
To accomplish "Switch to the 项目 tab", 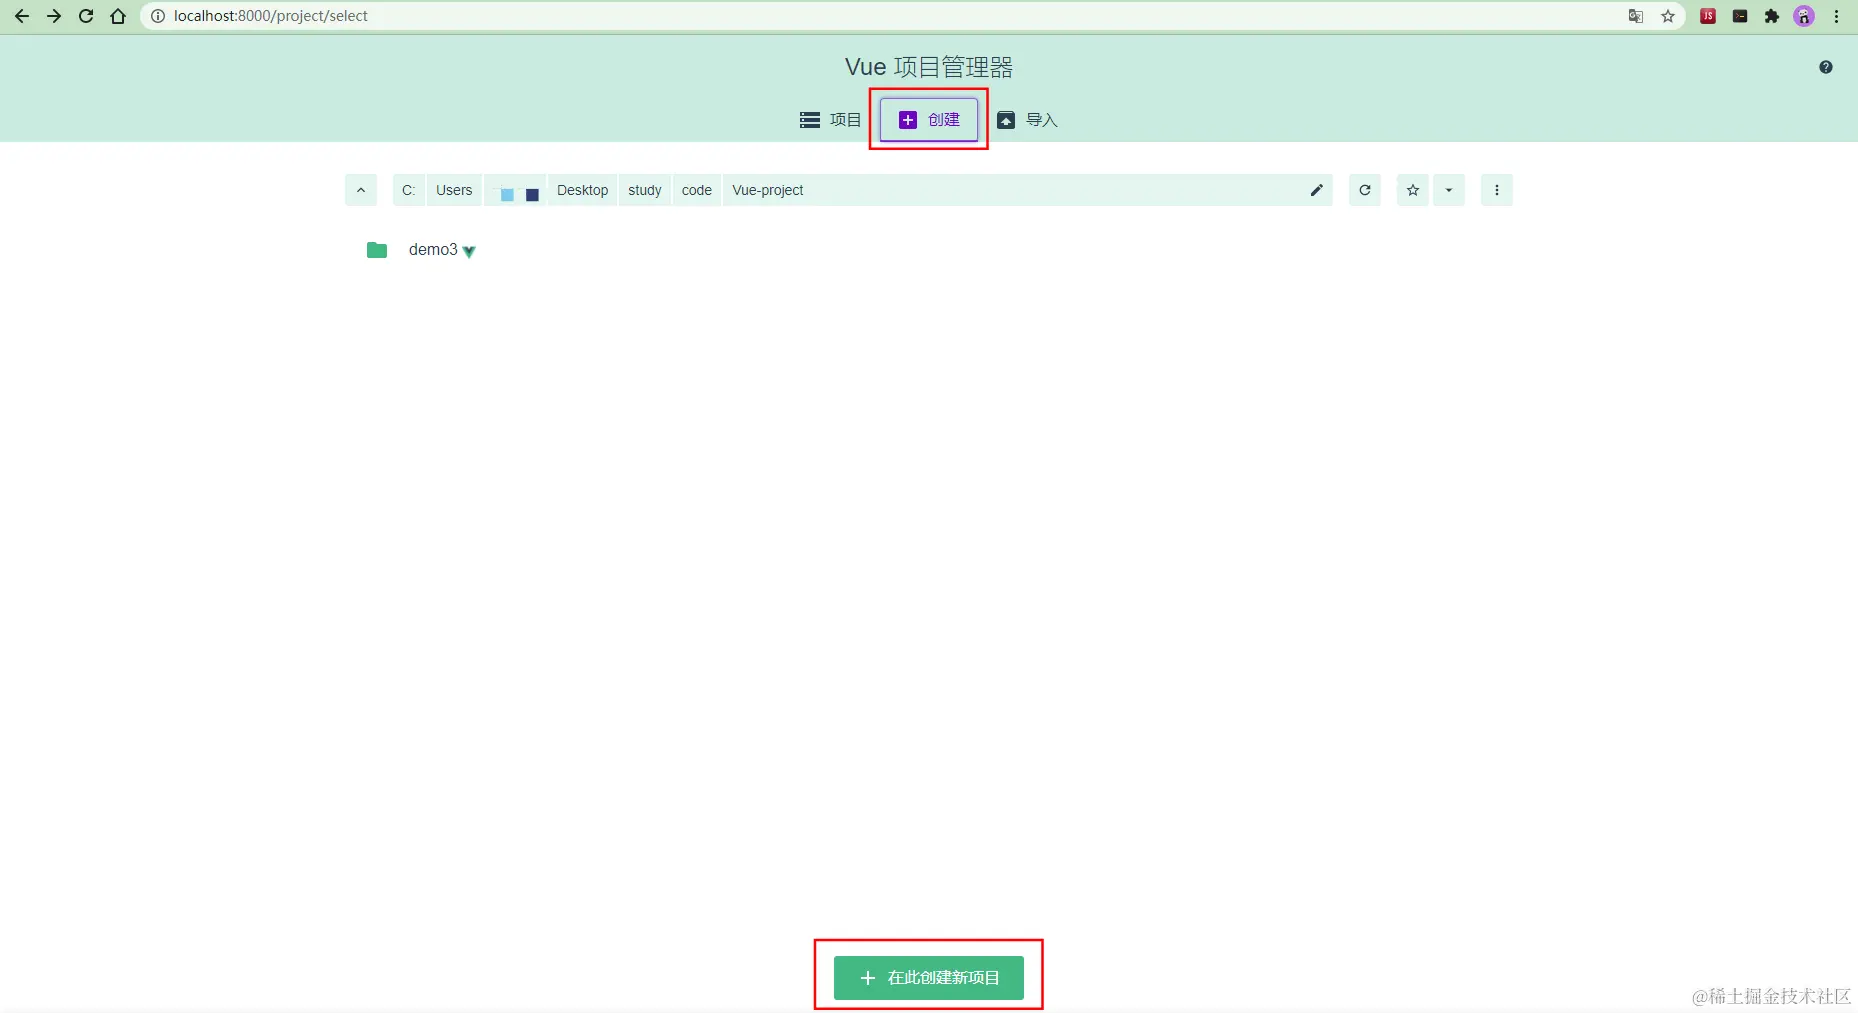I will pos(830,120).
